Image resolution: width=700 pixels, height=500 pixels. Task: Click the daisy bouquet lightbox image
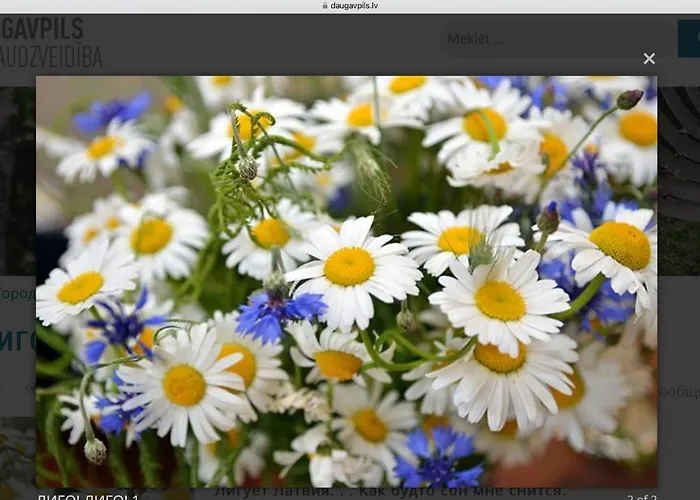point(346,281)
